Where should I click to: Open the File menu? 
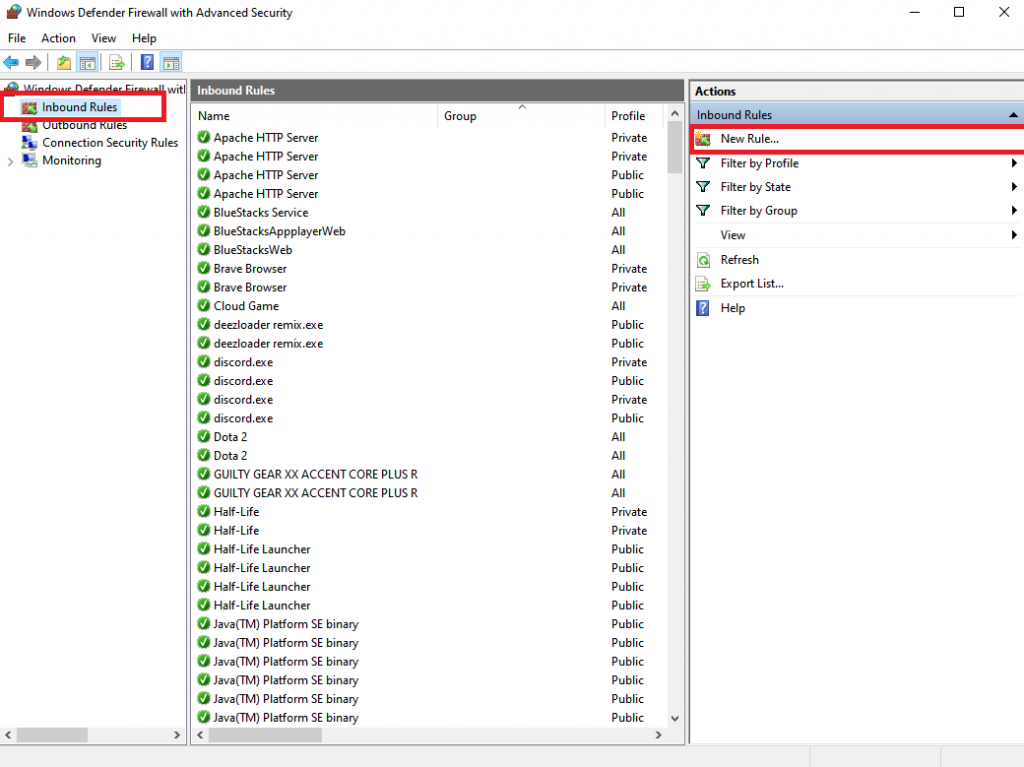[17, 38]
